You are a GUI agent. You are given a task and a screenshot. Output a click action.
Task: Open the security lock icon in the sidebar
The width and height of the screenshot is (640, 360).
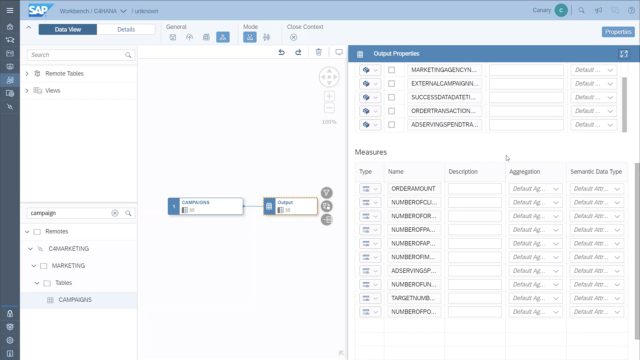pyautogui.click(x=10, y=313)
